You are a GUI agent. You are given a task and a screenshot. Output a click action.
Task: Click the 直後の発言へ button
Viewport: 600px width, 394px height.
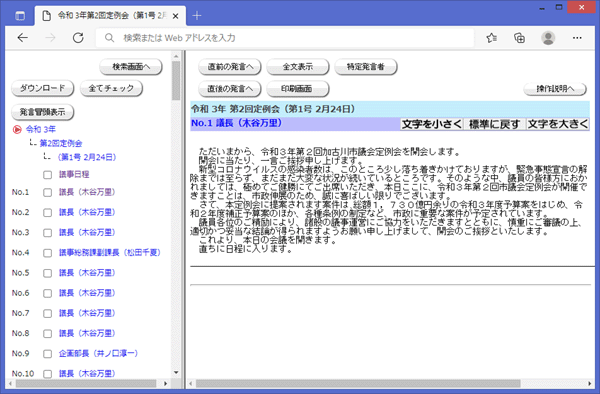click(230, 89)
